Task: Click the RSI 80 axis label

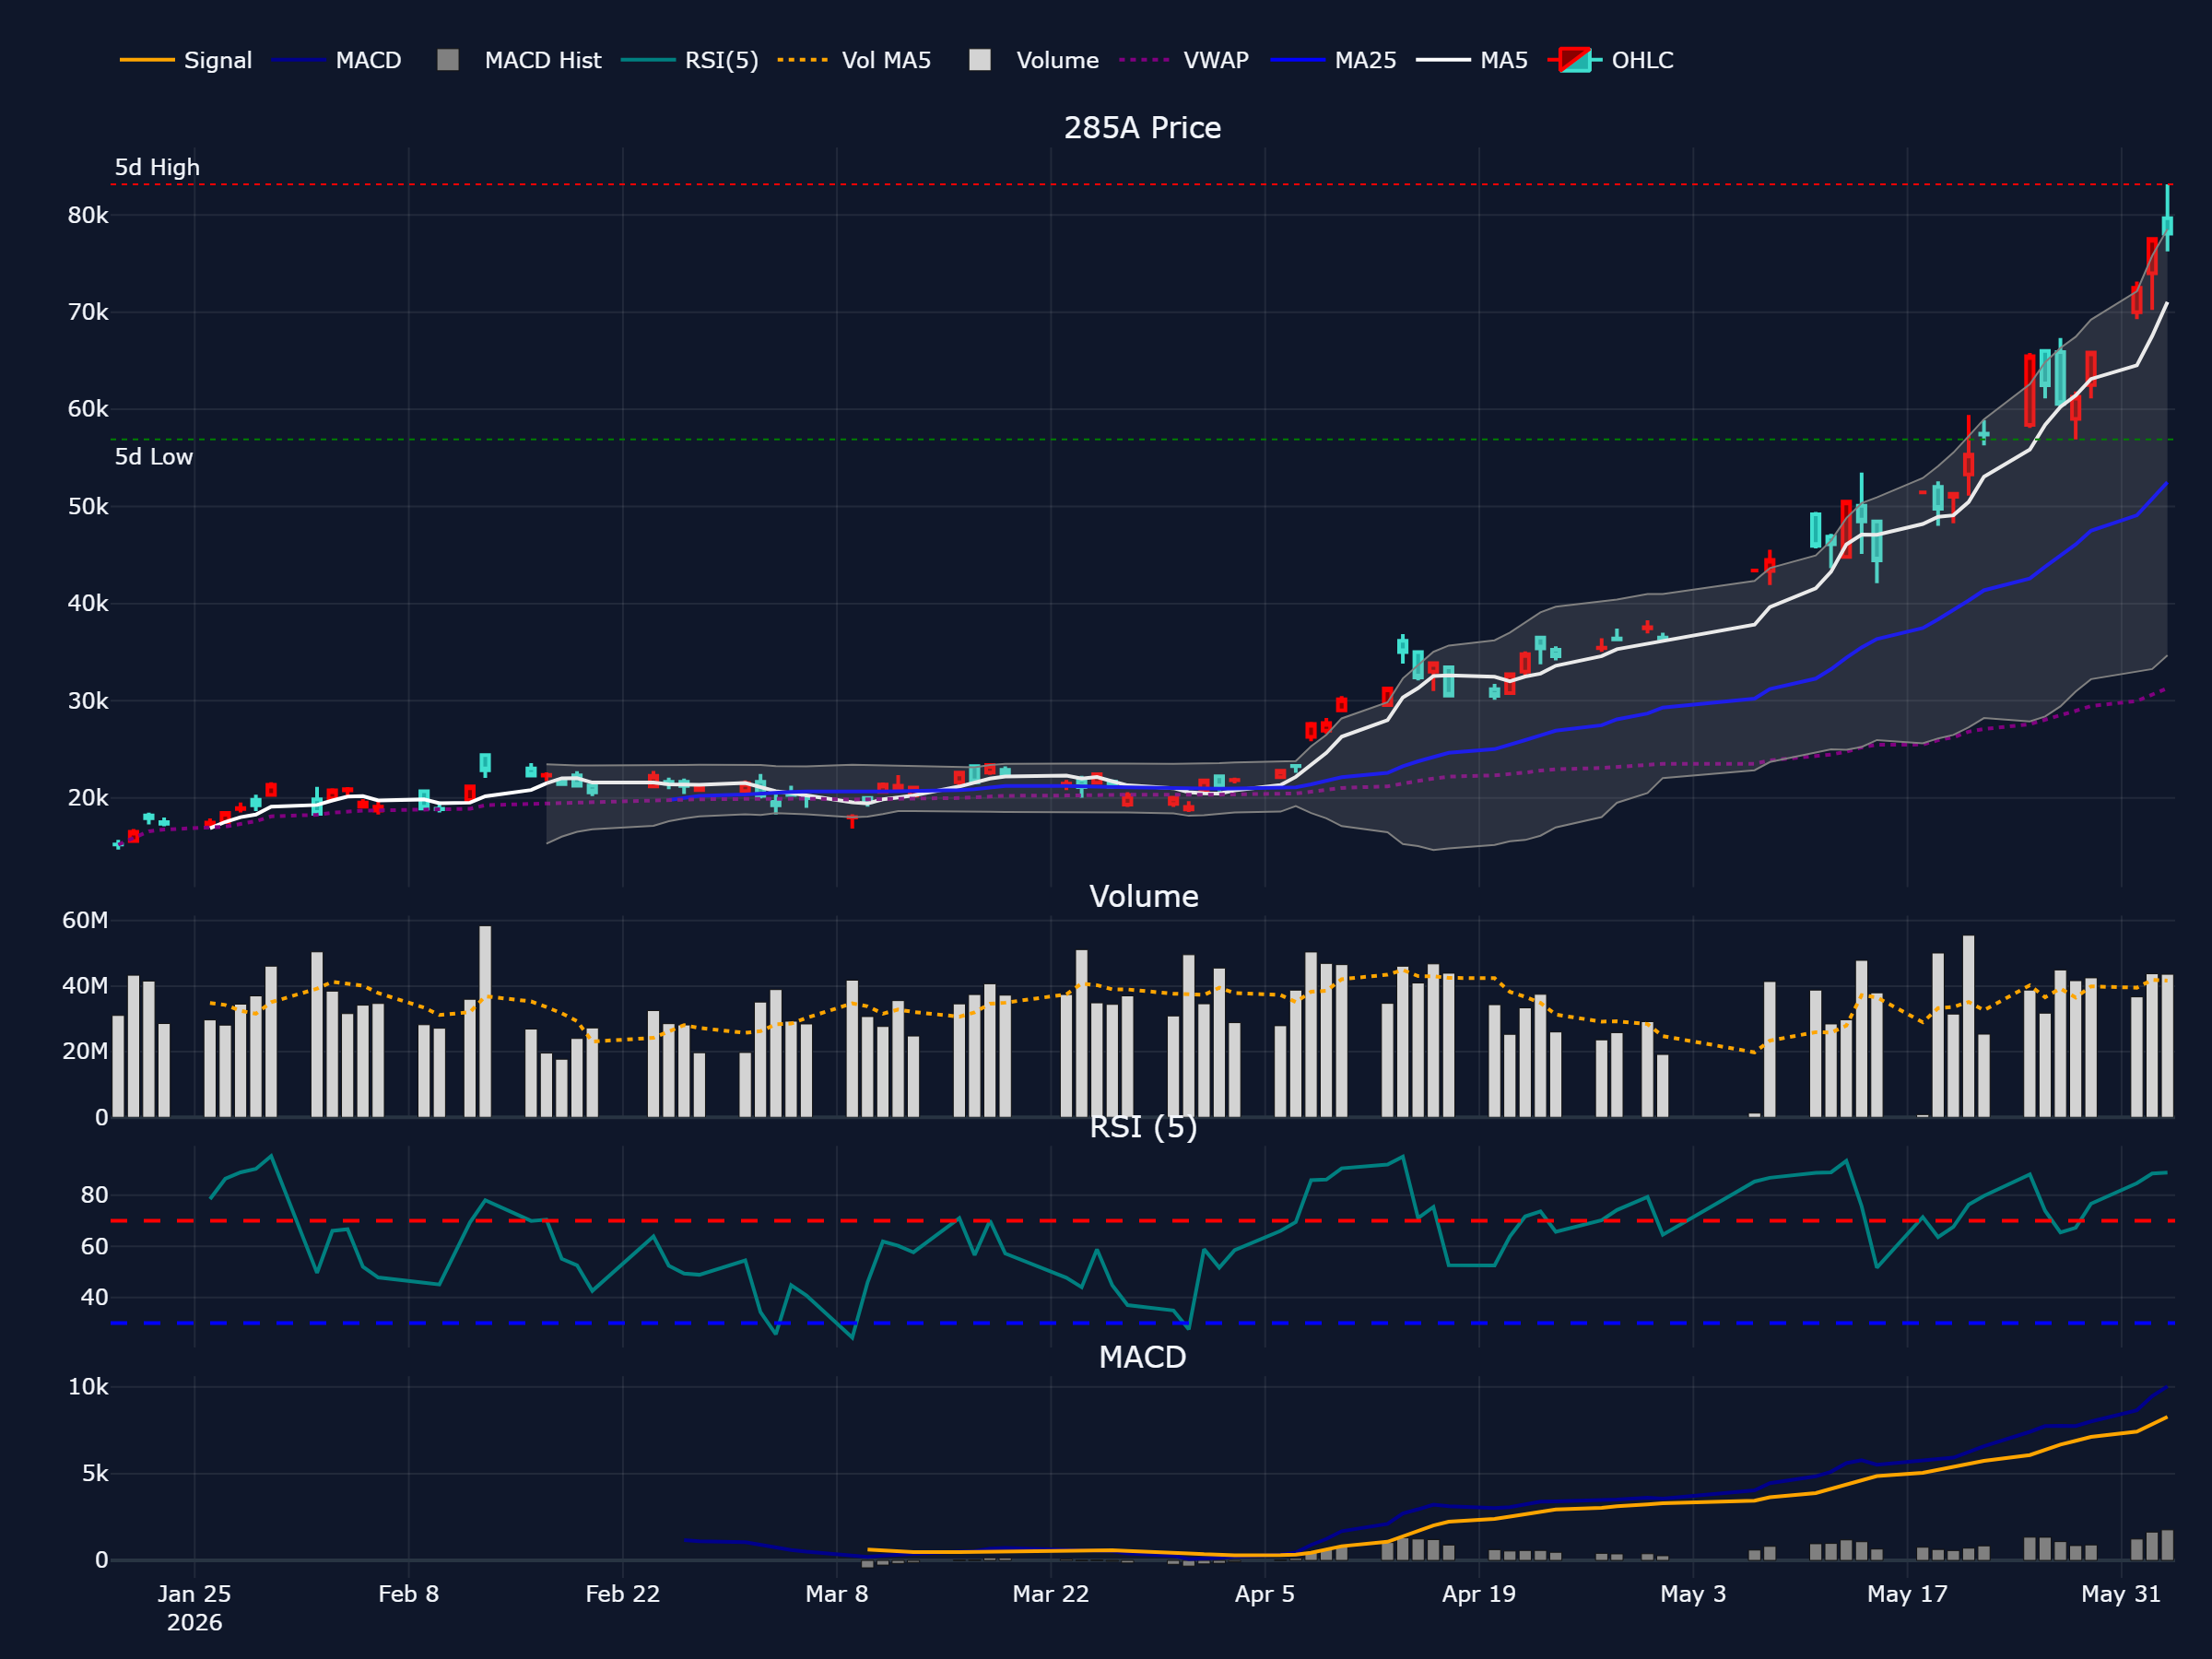Action: pyautogui.click(x=94, y=1195)
